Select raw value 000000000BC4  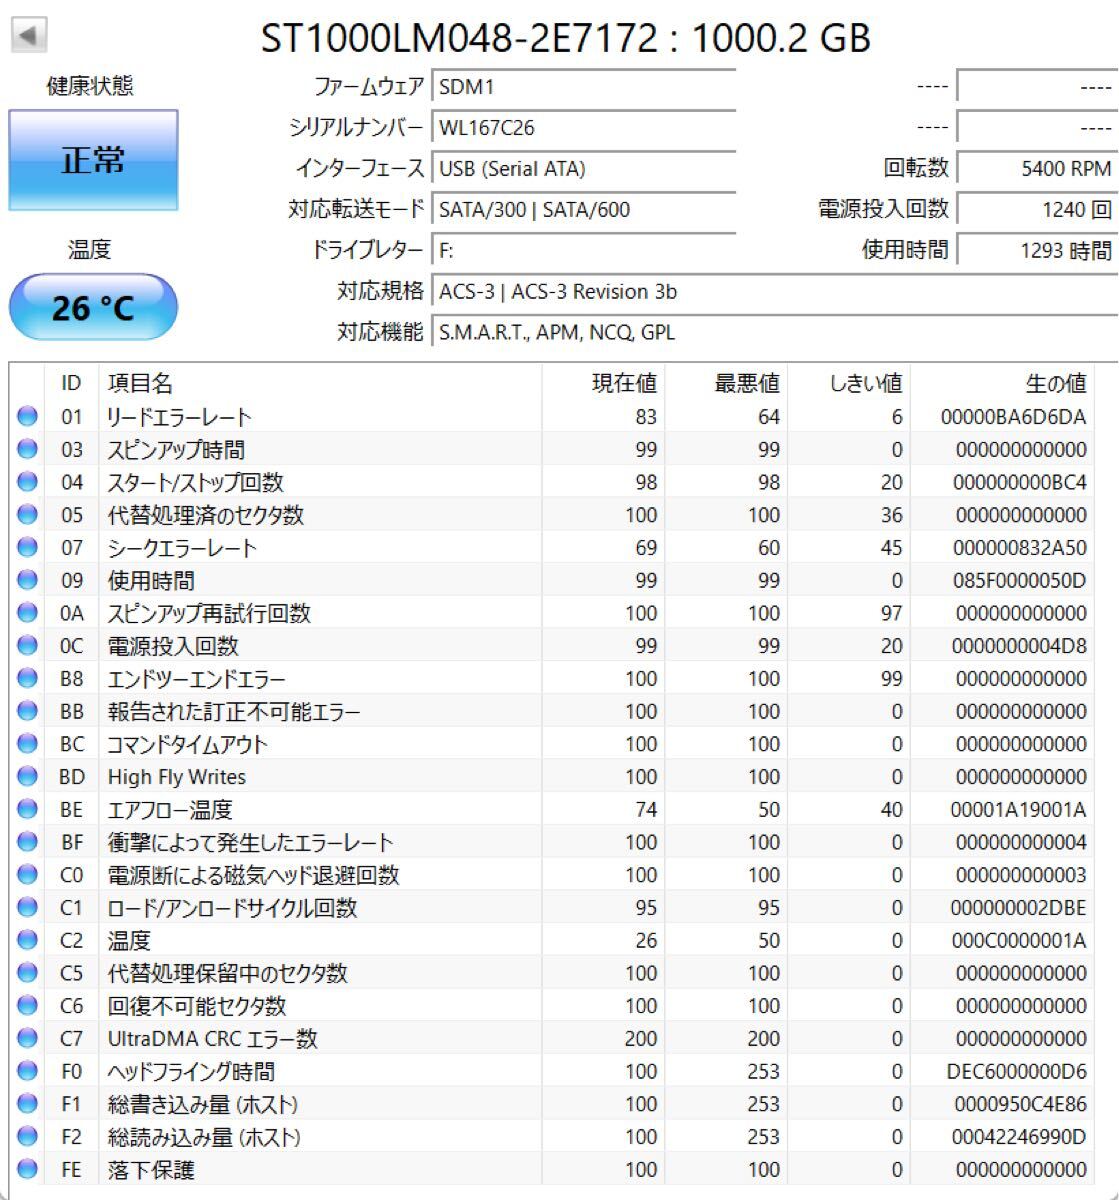click(1019, 482)
